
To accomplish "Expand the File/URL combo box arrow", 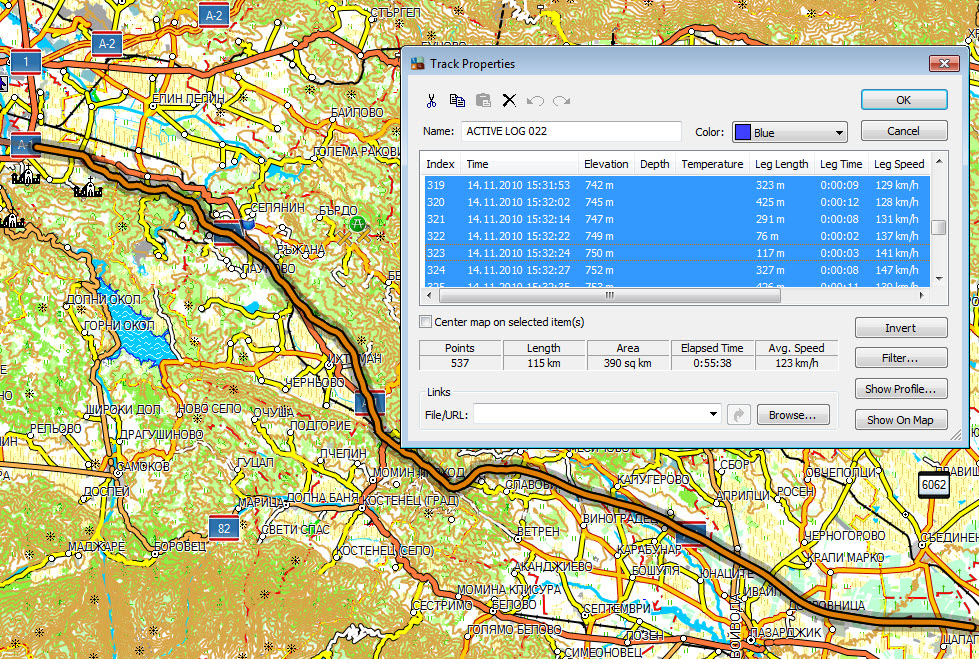I will (x=713, y=414).
